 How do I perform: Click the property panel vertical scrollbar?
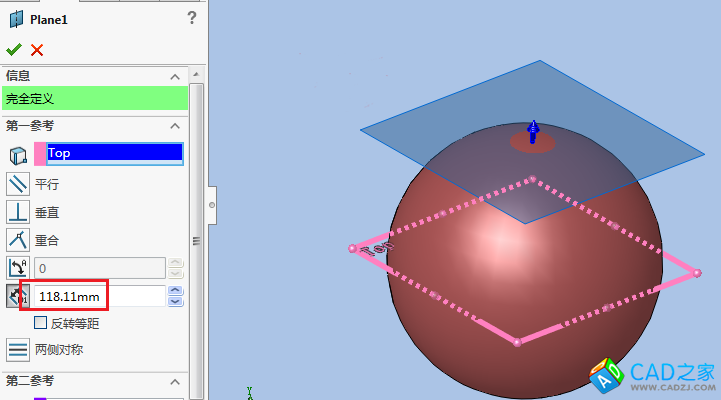pos(197,240)
